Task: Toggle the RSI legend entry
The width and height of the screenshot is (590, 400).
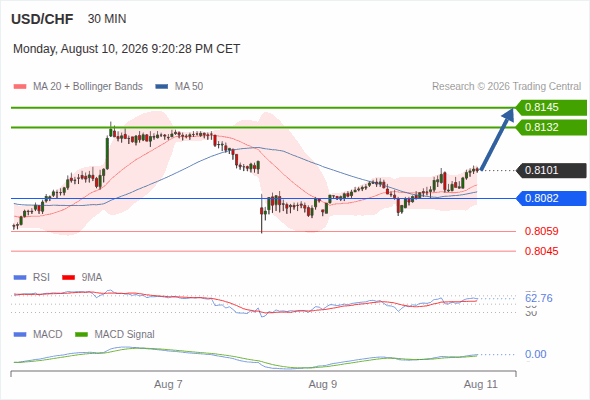Action: (x=32, y=277)
